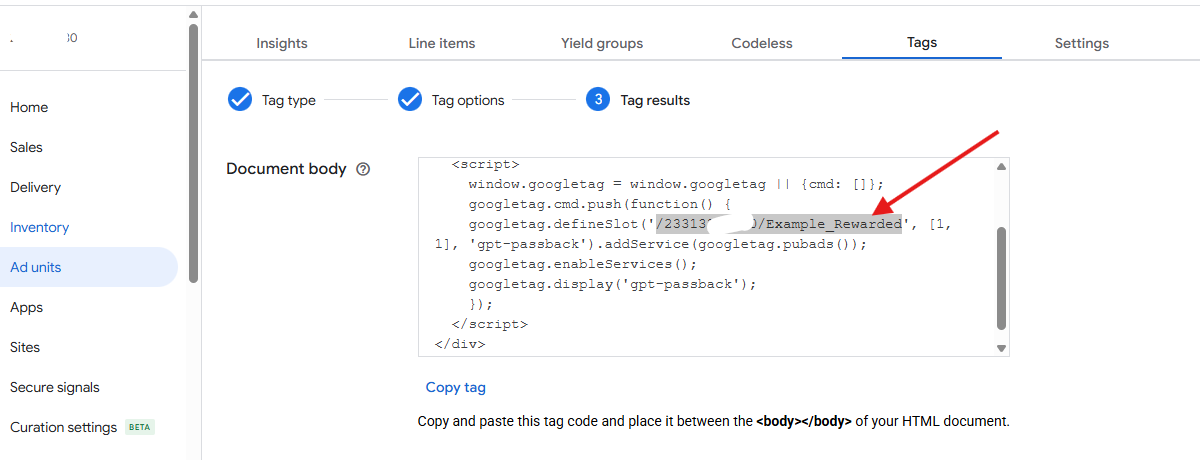Click the step 3 Tag results circle
This screenshot has height=460, width=1200.
598,100
